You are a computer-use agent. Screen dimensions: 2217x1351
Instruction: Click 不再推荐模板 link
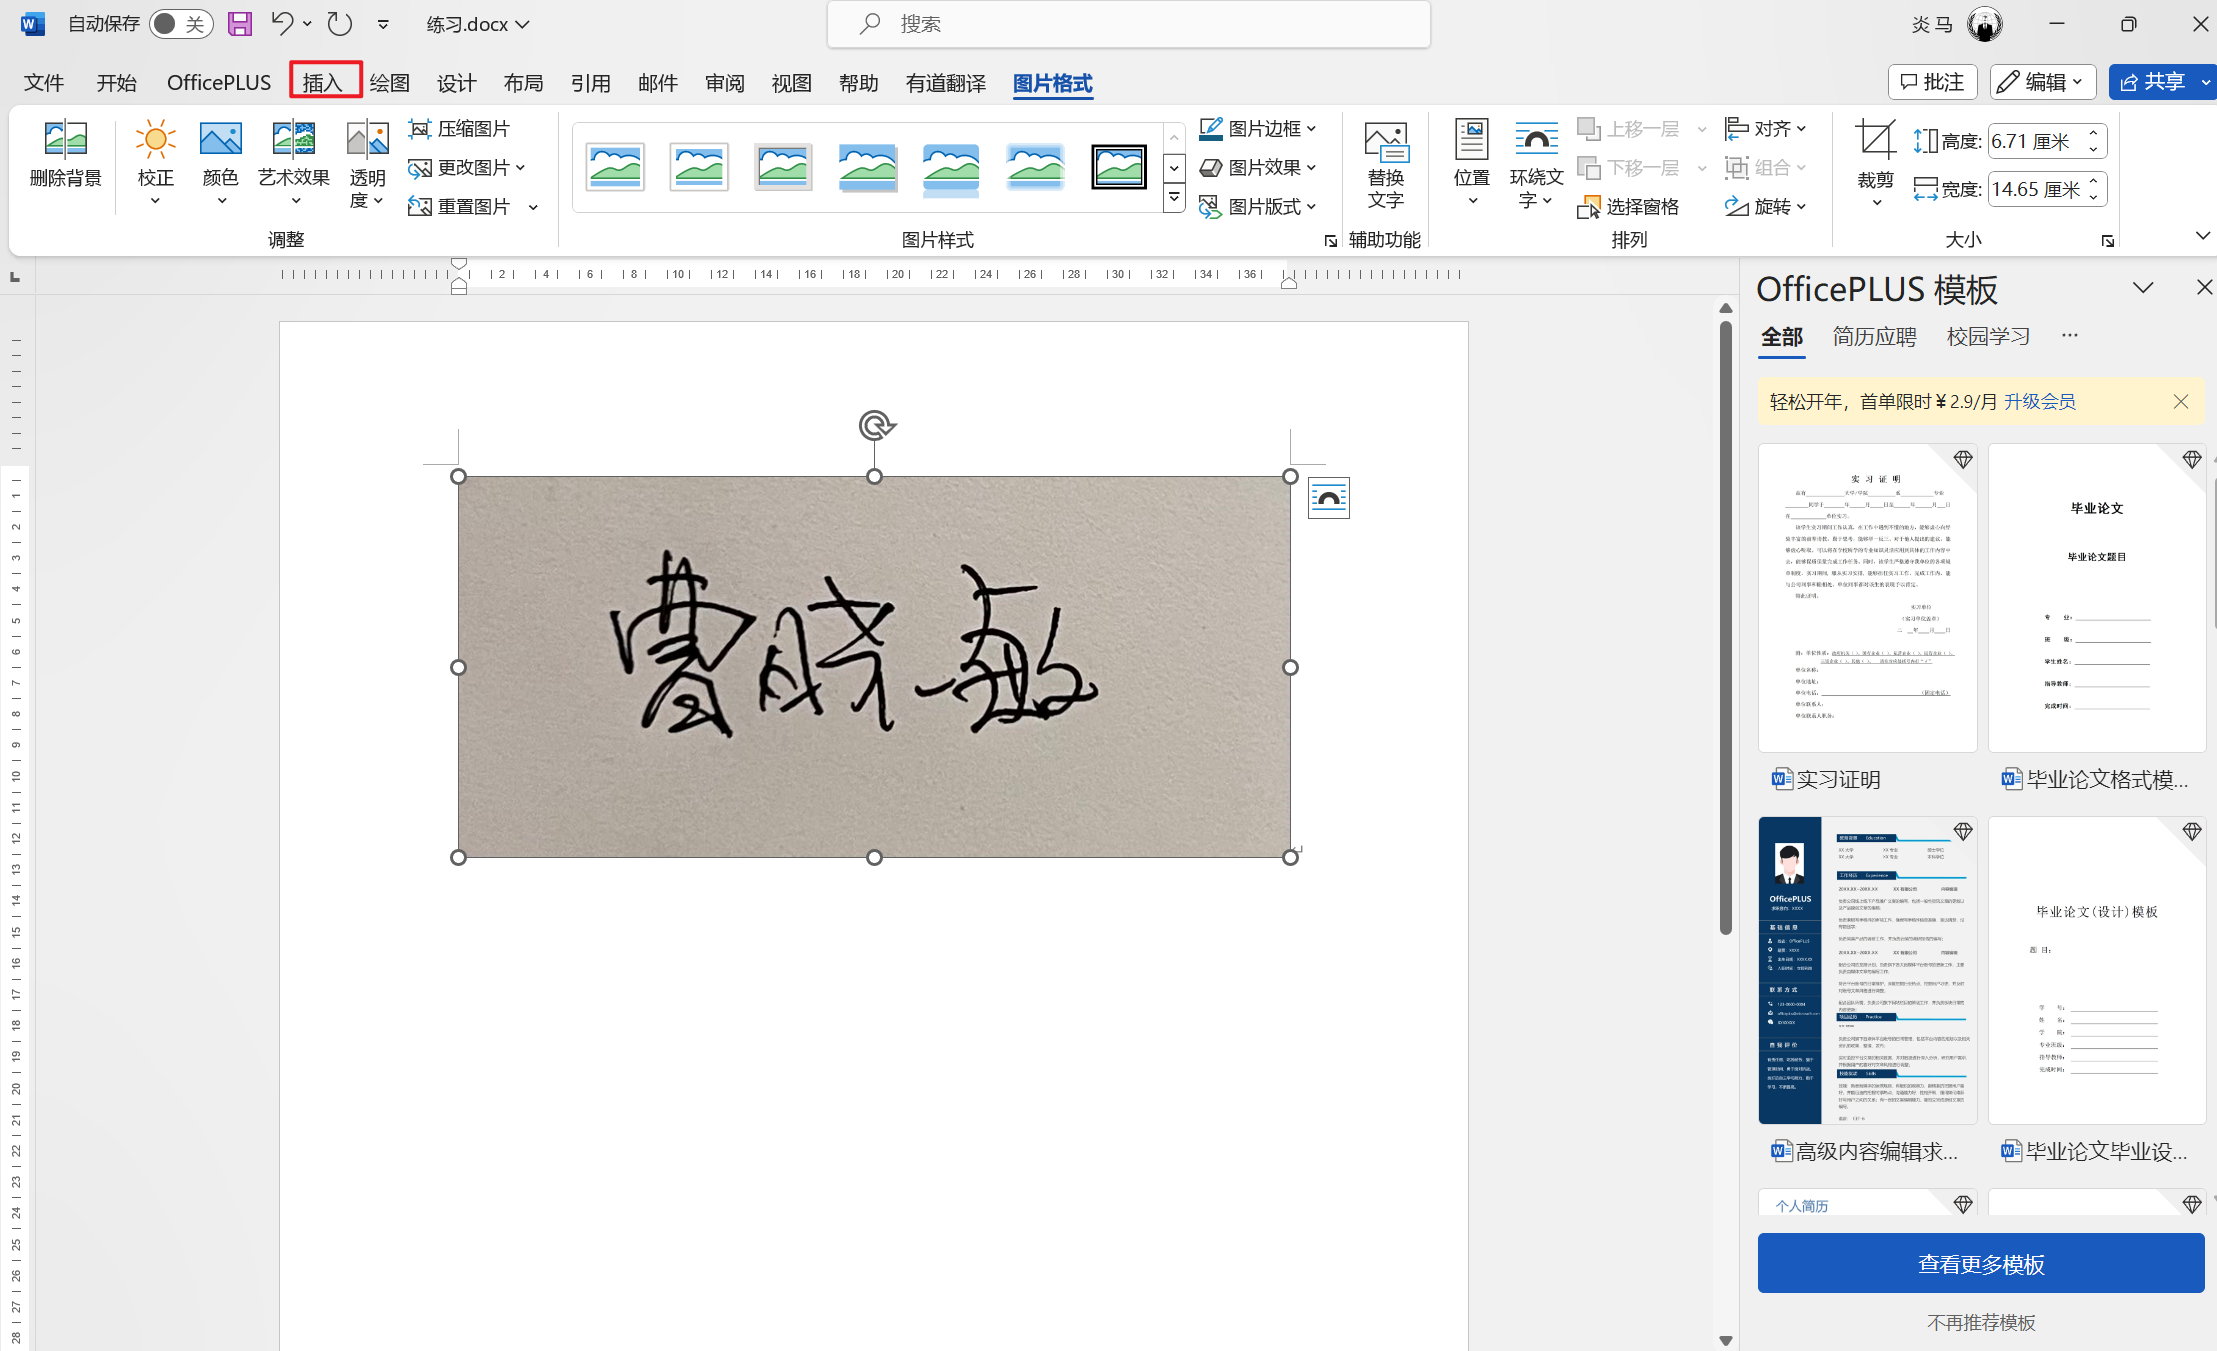[1981, 1323]
